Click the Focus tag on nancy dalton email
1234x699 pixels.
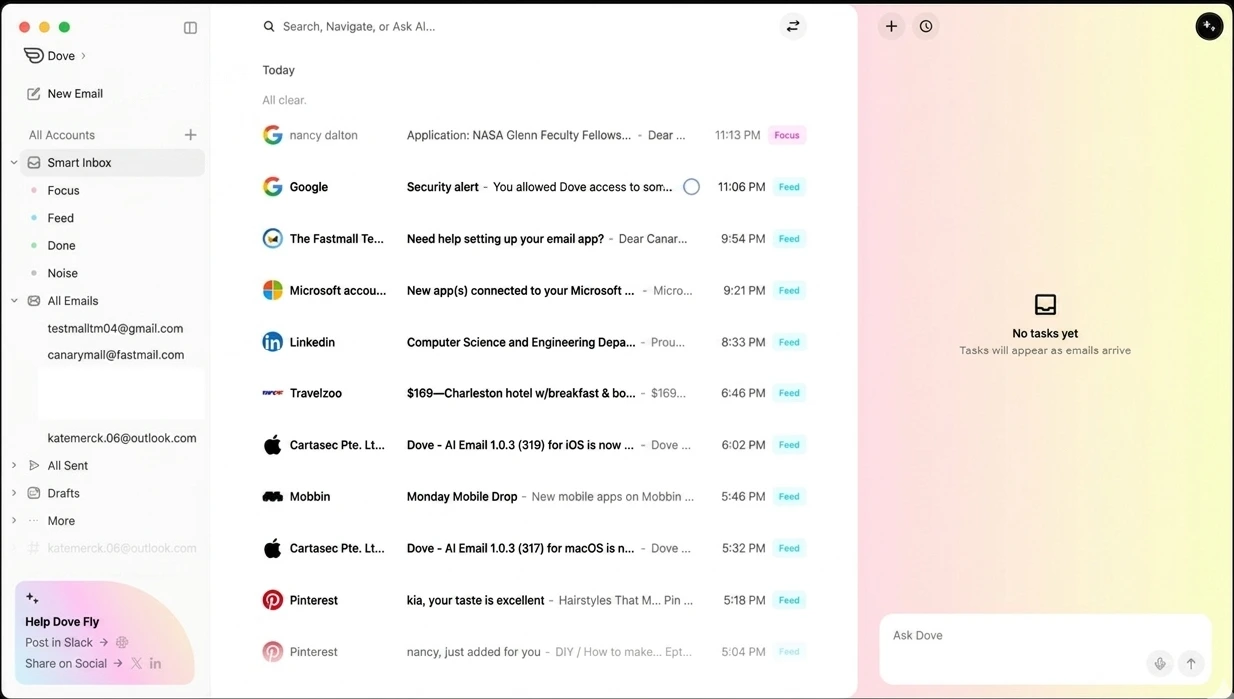(x=787, y=135)
